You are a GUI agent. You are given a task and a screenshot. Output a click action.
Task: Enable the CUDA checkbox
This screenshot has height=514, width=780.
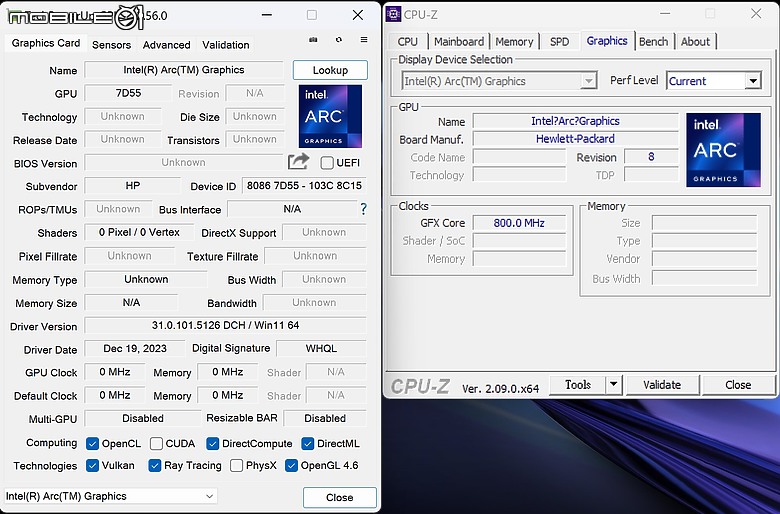tap(156, 443)
